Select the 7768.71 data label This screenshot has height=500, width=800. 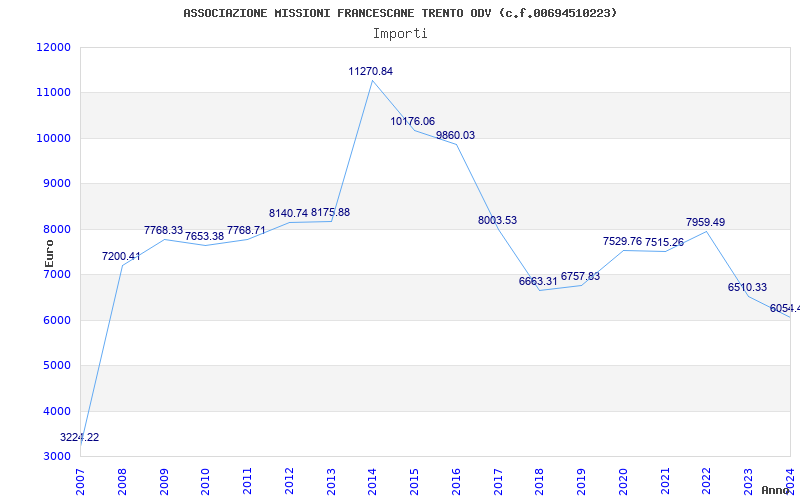[x=246, y=230]
